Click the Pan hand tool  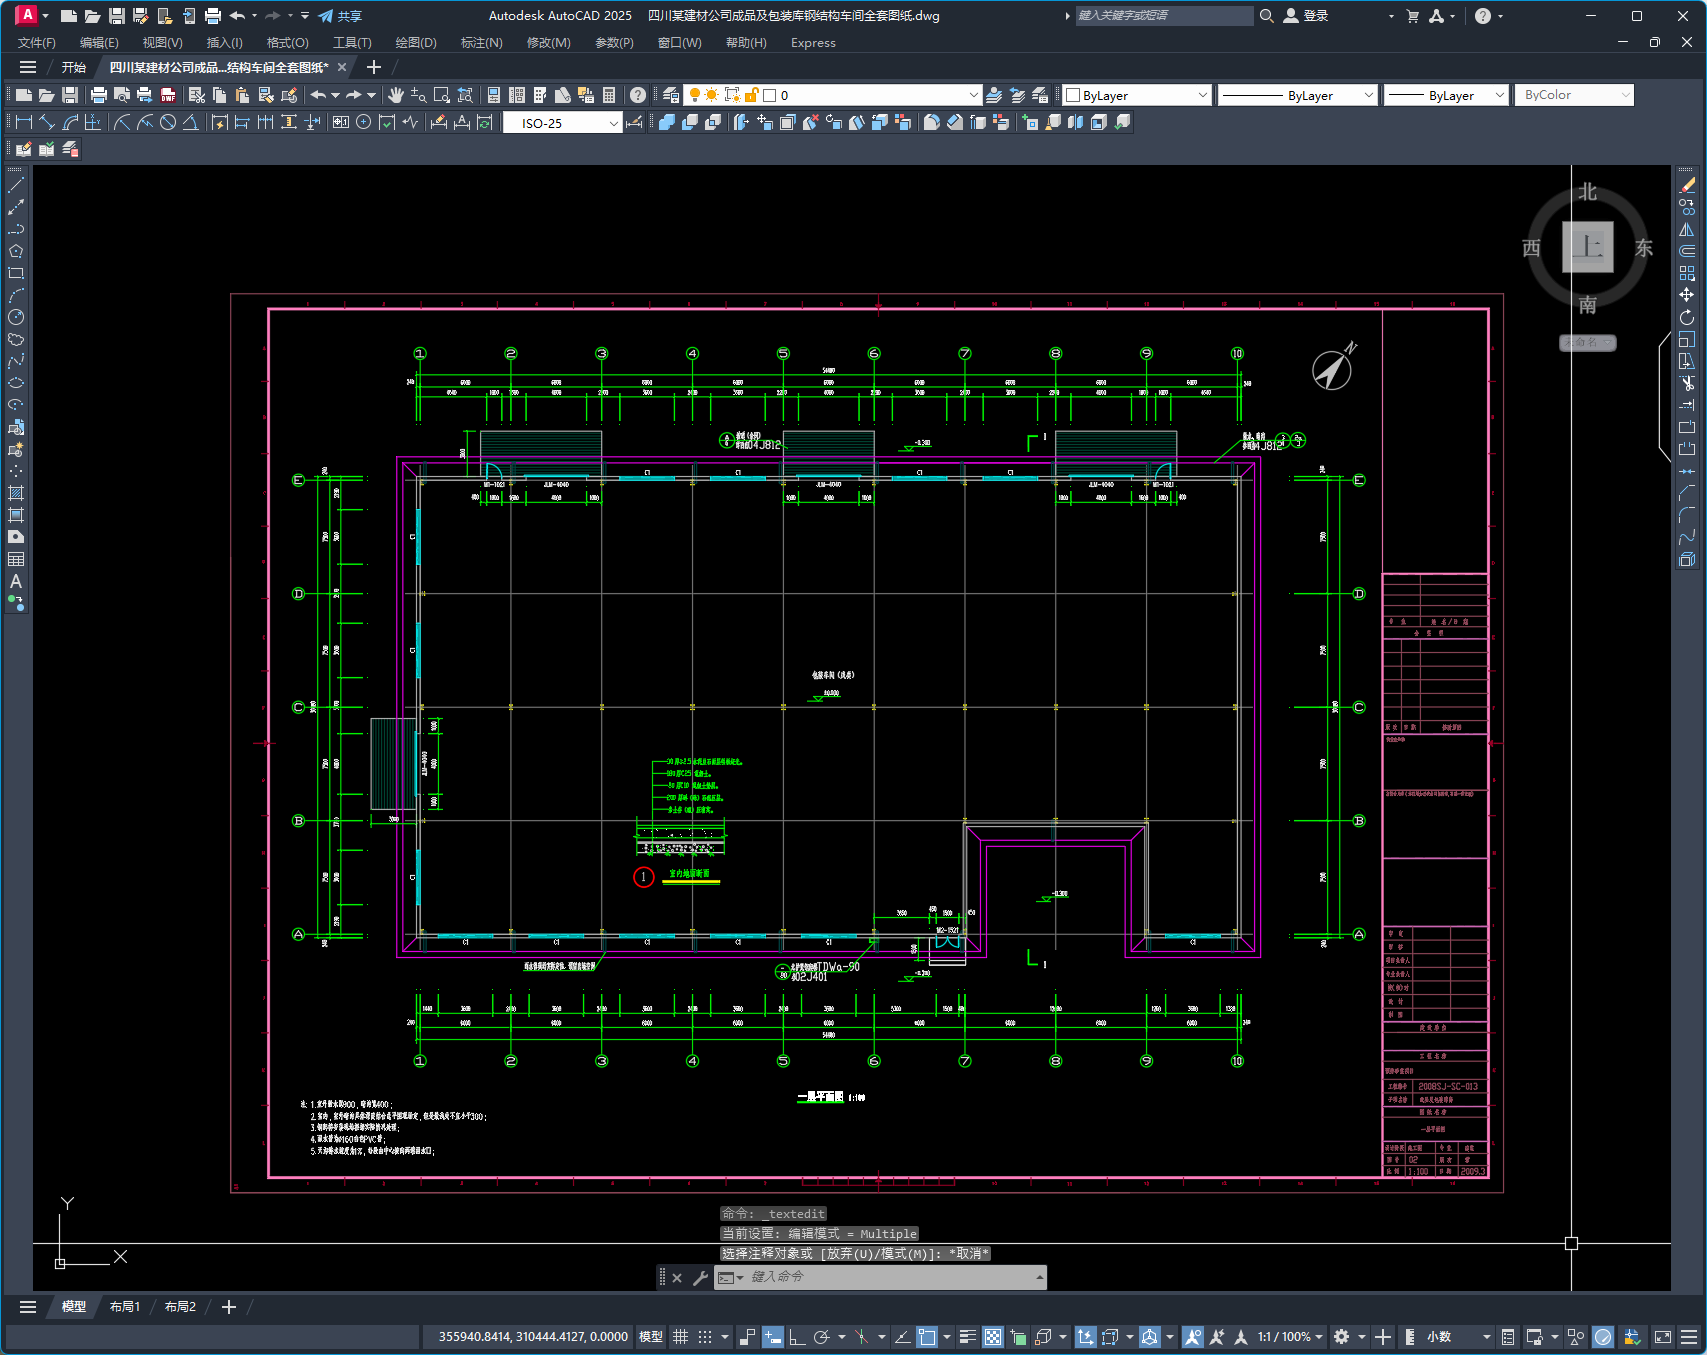tap(396, 95)
